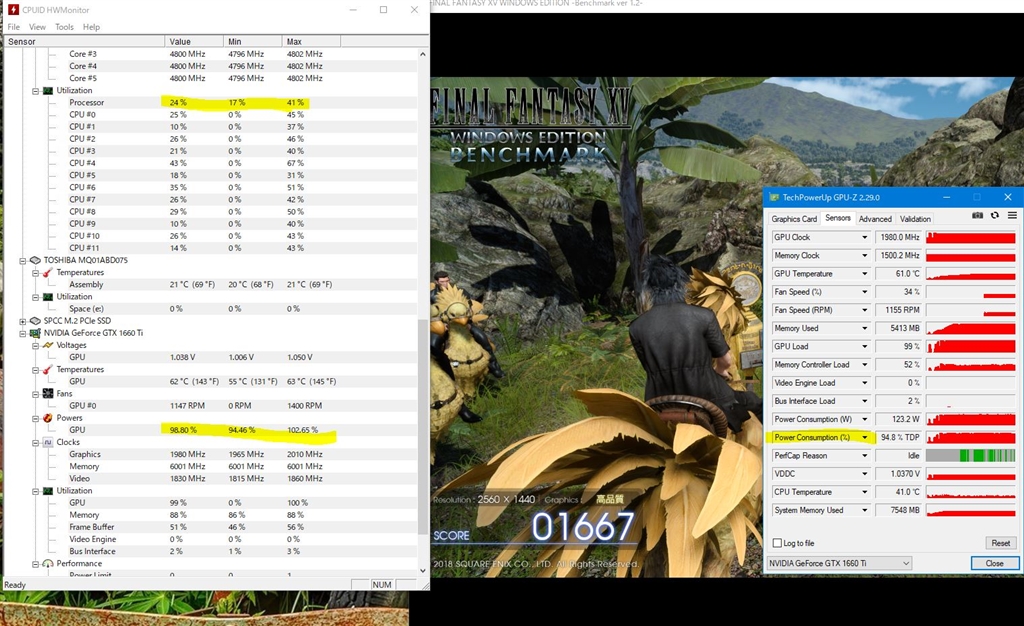1024x626 pixels.
Task: Click the 123.2 W power consumption value
Action: click(898, 419)
